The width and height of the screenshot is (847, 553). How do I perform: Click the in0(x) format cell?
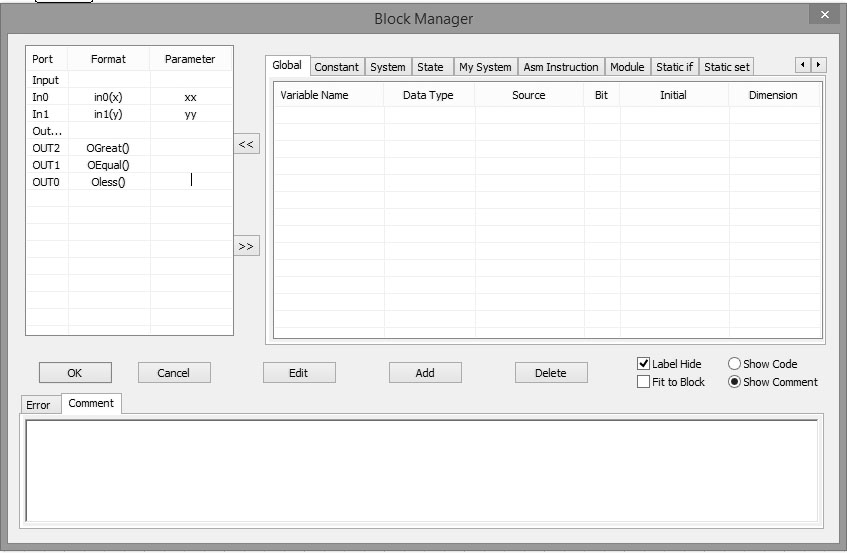(x=109, y=97)
